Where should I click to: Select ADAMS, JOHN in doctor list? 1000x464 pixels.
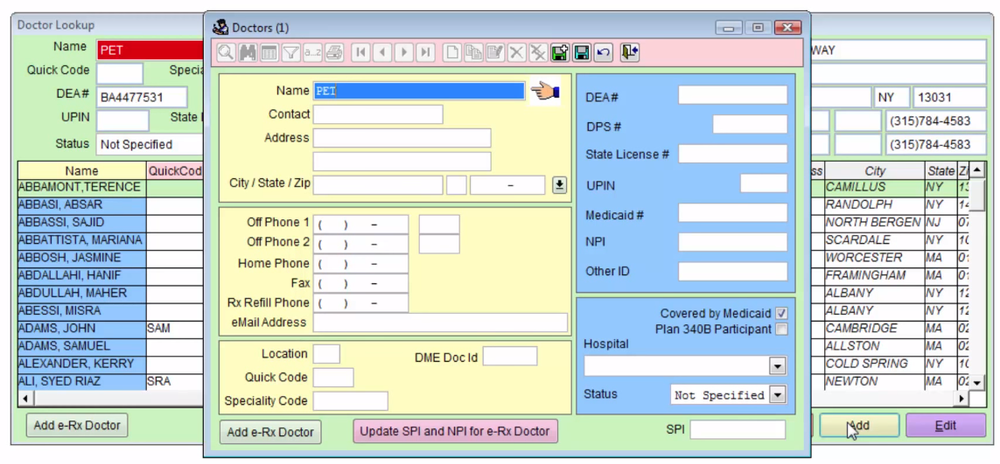coord(82,329)
